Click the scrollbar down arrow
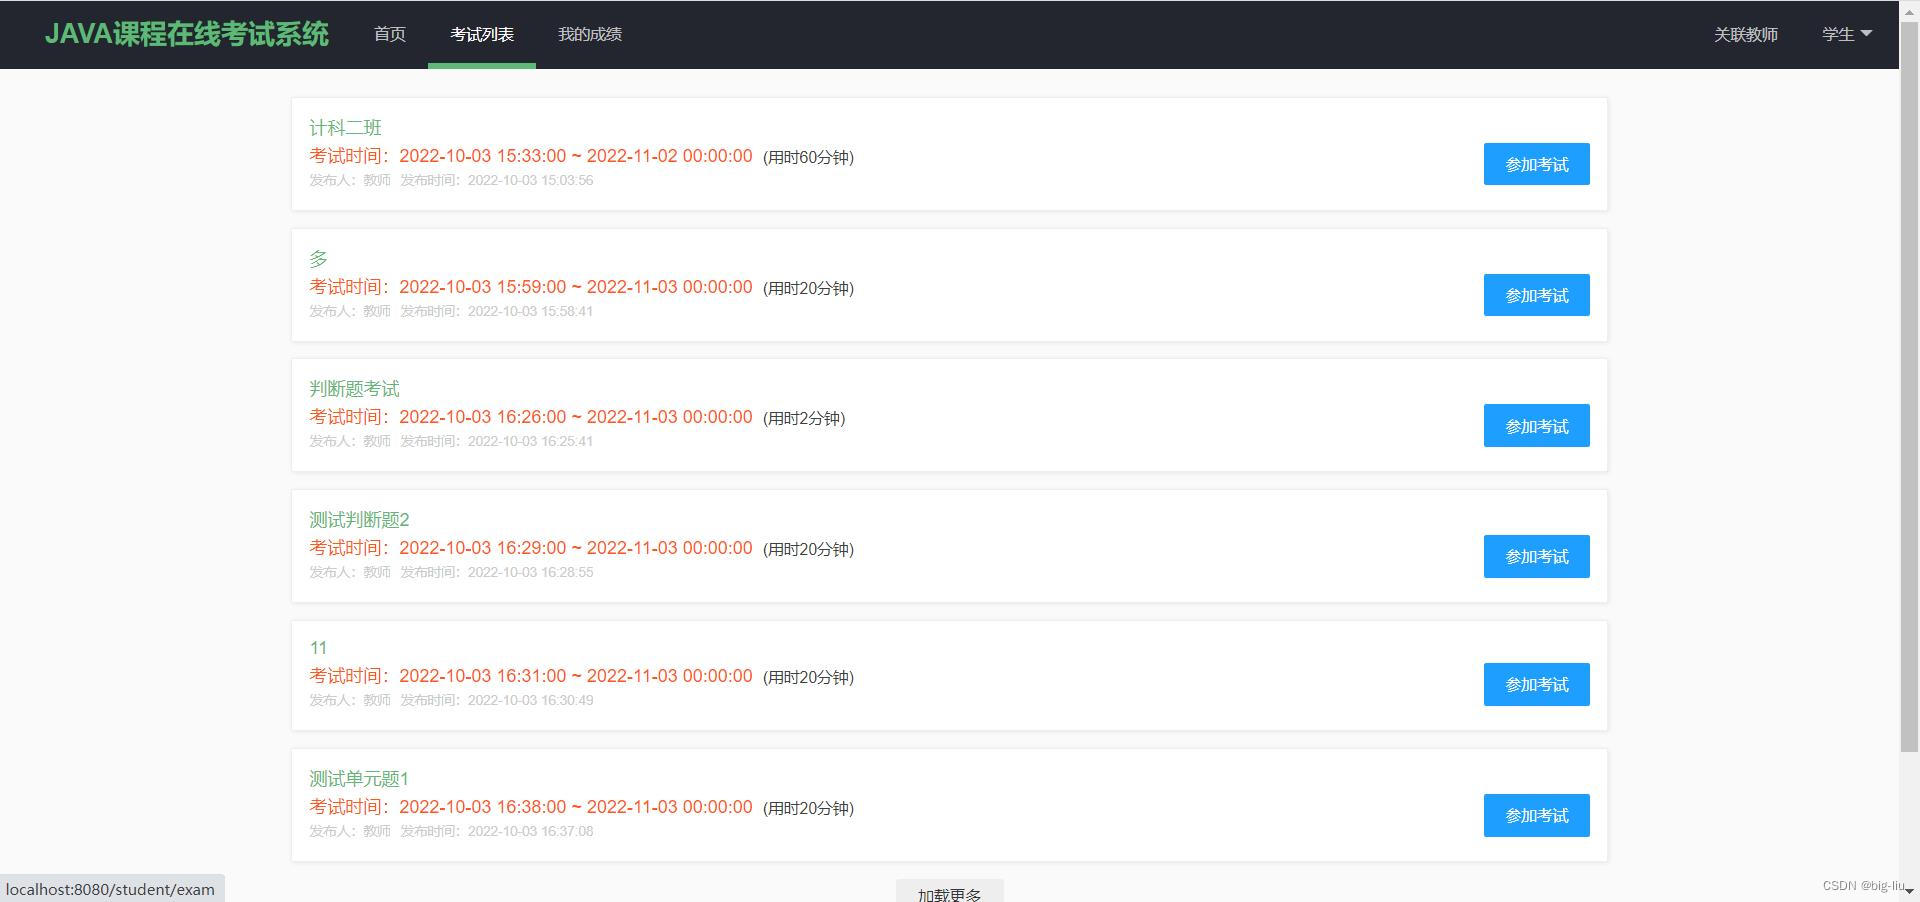Viewport: 1920px width, 902px height. coord(1909,891)
